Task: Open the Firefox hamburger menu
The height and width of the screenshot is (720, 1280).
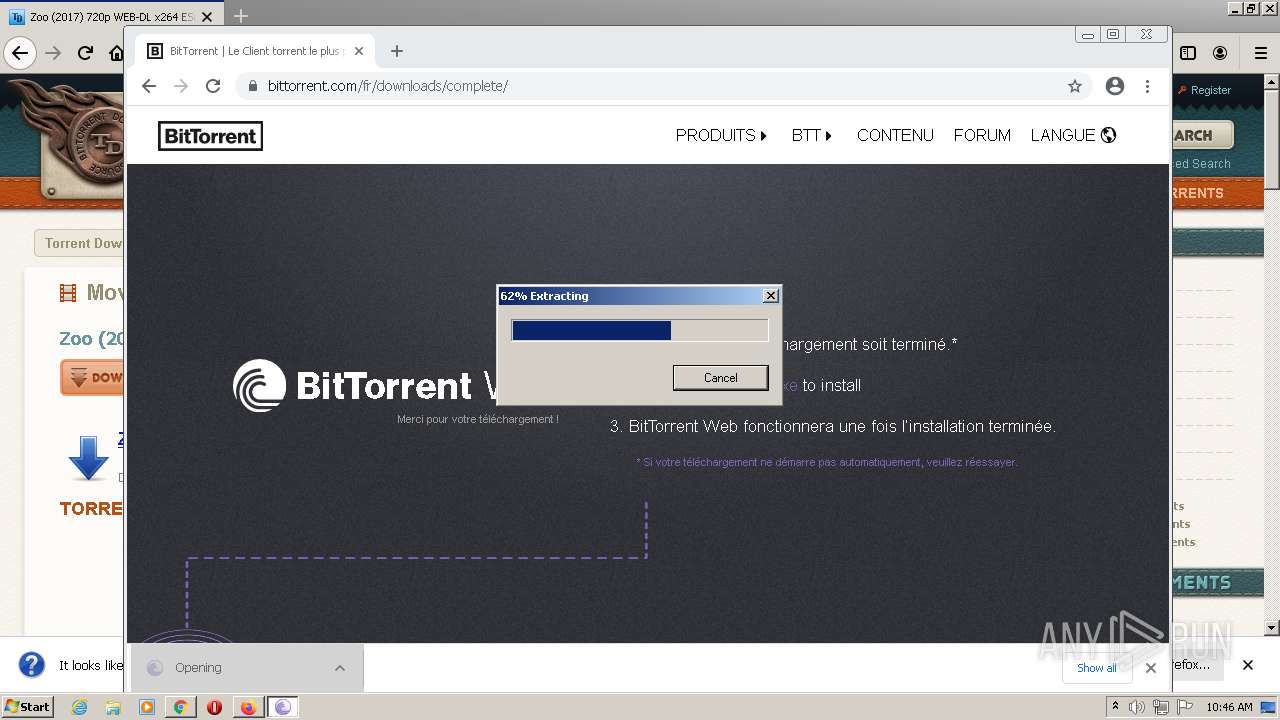Action: tap(1260, 53)
